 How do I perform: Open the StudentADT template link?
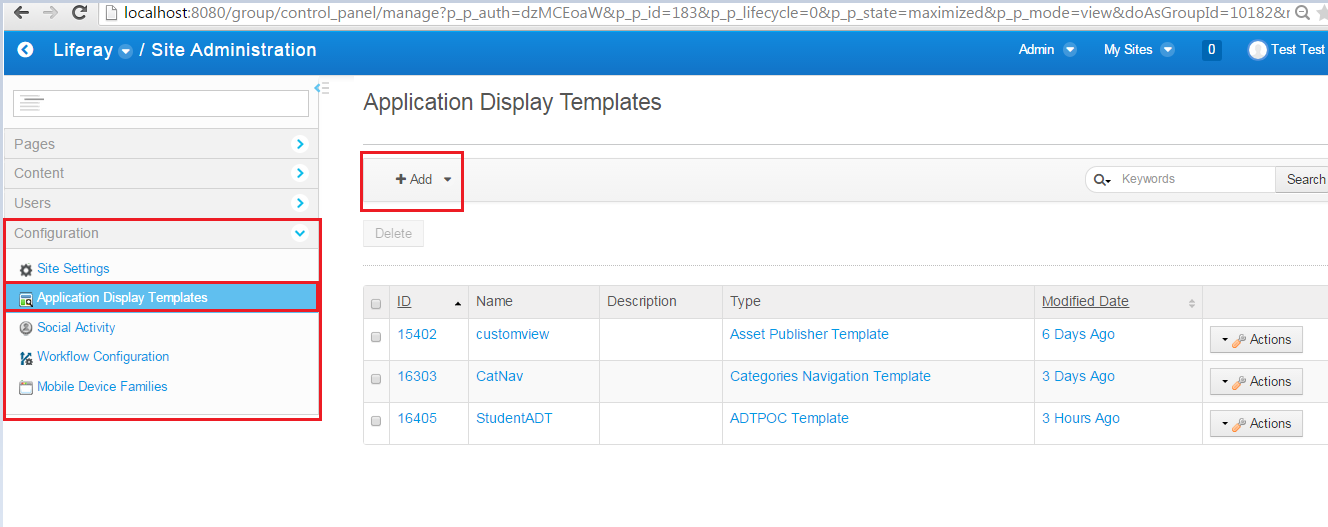coord(514,419)
